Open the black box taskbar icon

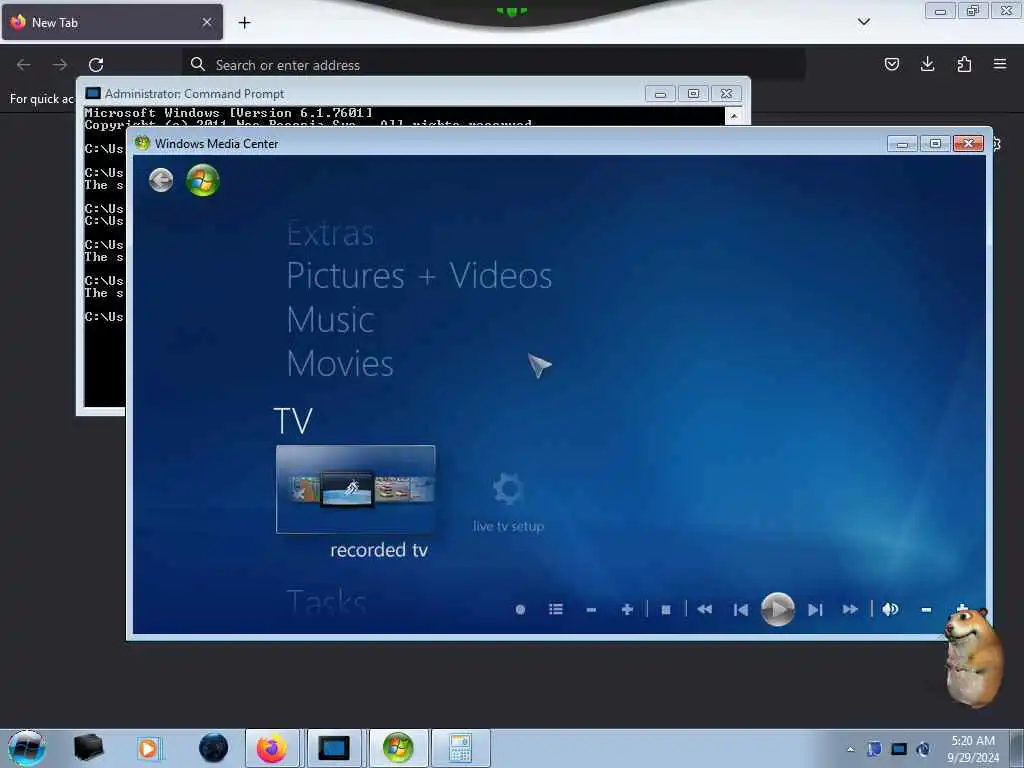pos(88,748)
